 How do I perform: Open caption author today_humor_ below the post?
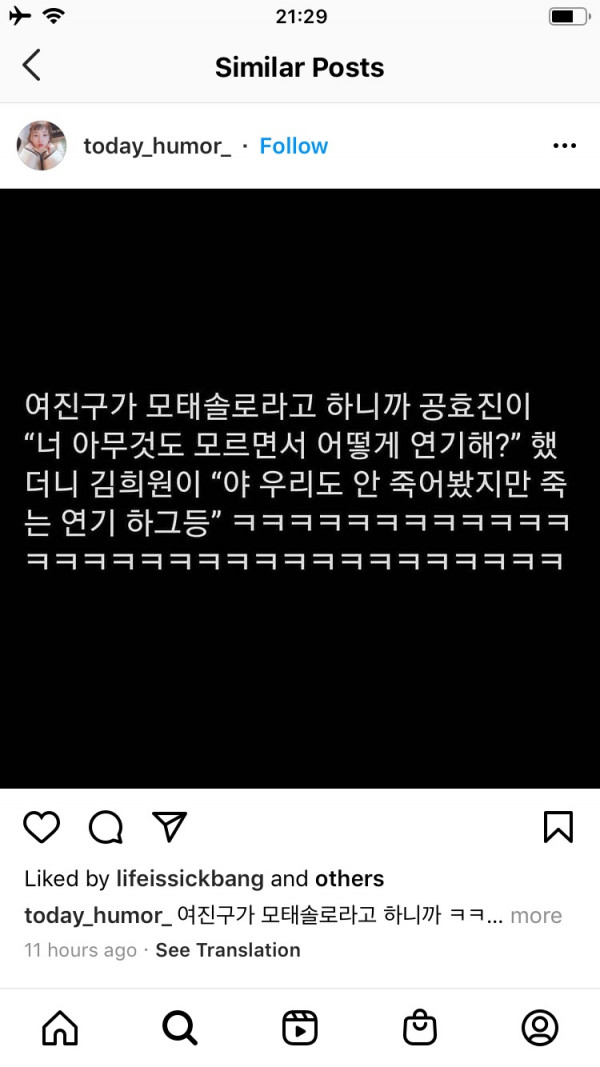pos(98,915)
